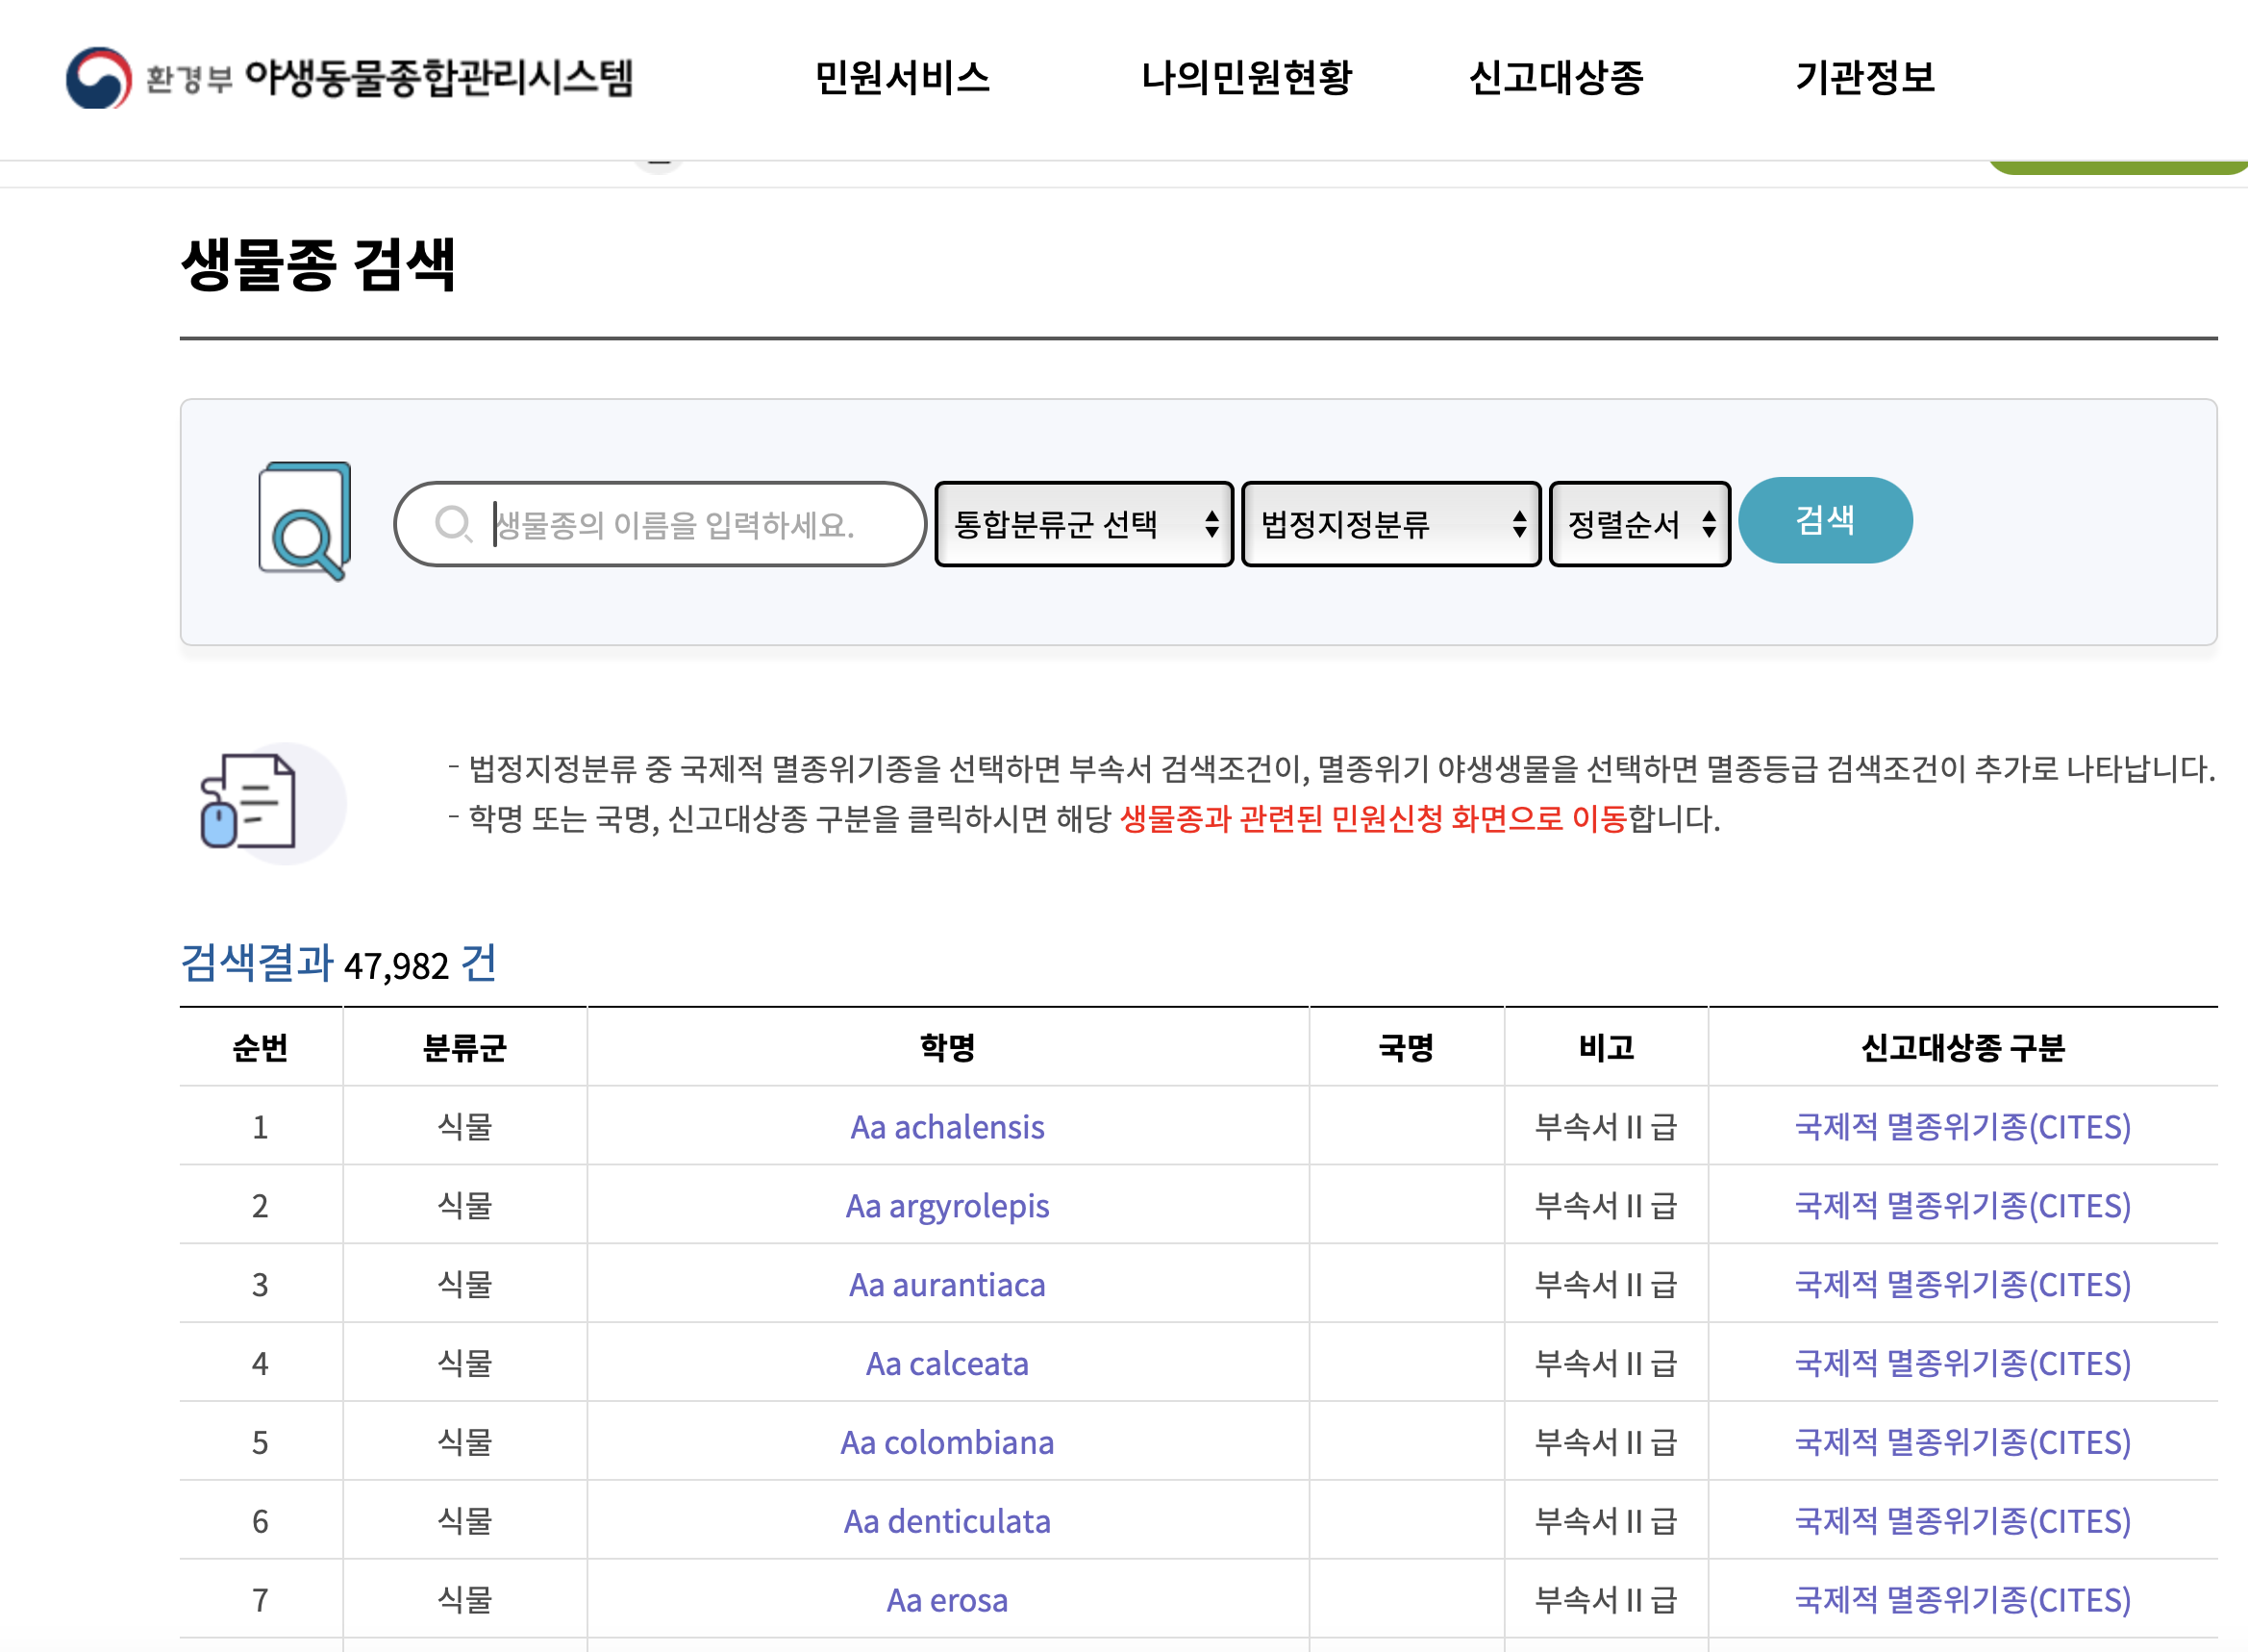
Task: Open the Aa colombiana species link
Action: pyautogui.click(x=946, y=1442)
